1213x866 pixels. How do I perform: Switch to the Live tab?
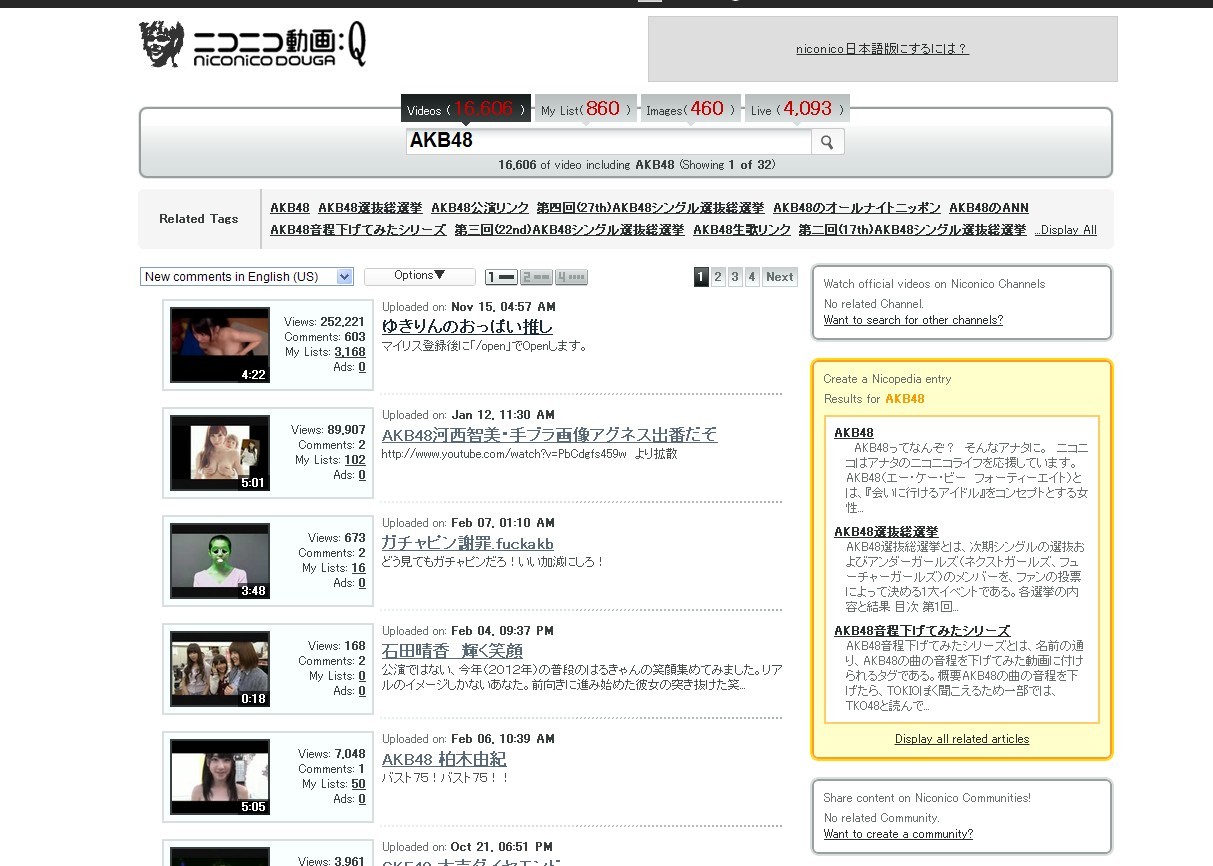pyautogui.click(x=797, y=109)
